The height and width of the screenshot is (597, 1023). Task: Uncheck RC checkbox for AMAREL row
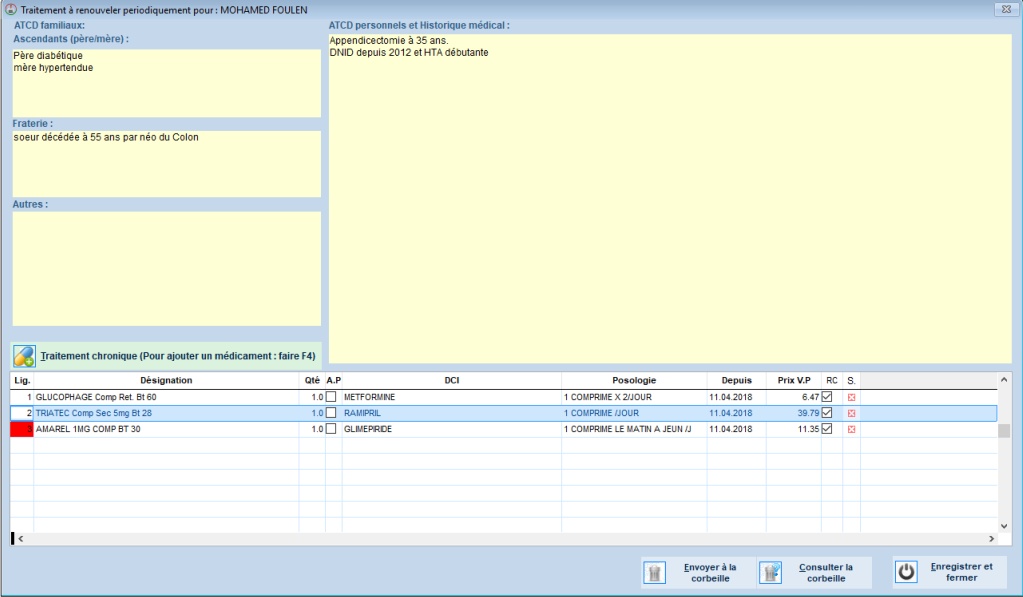(x=827, y=429)
